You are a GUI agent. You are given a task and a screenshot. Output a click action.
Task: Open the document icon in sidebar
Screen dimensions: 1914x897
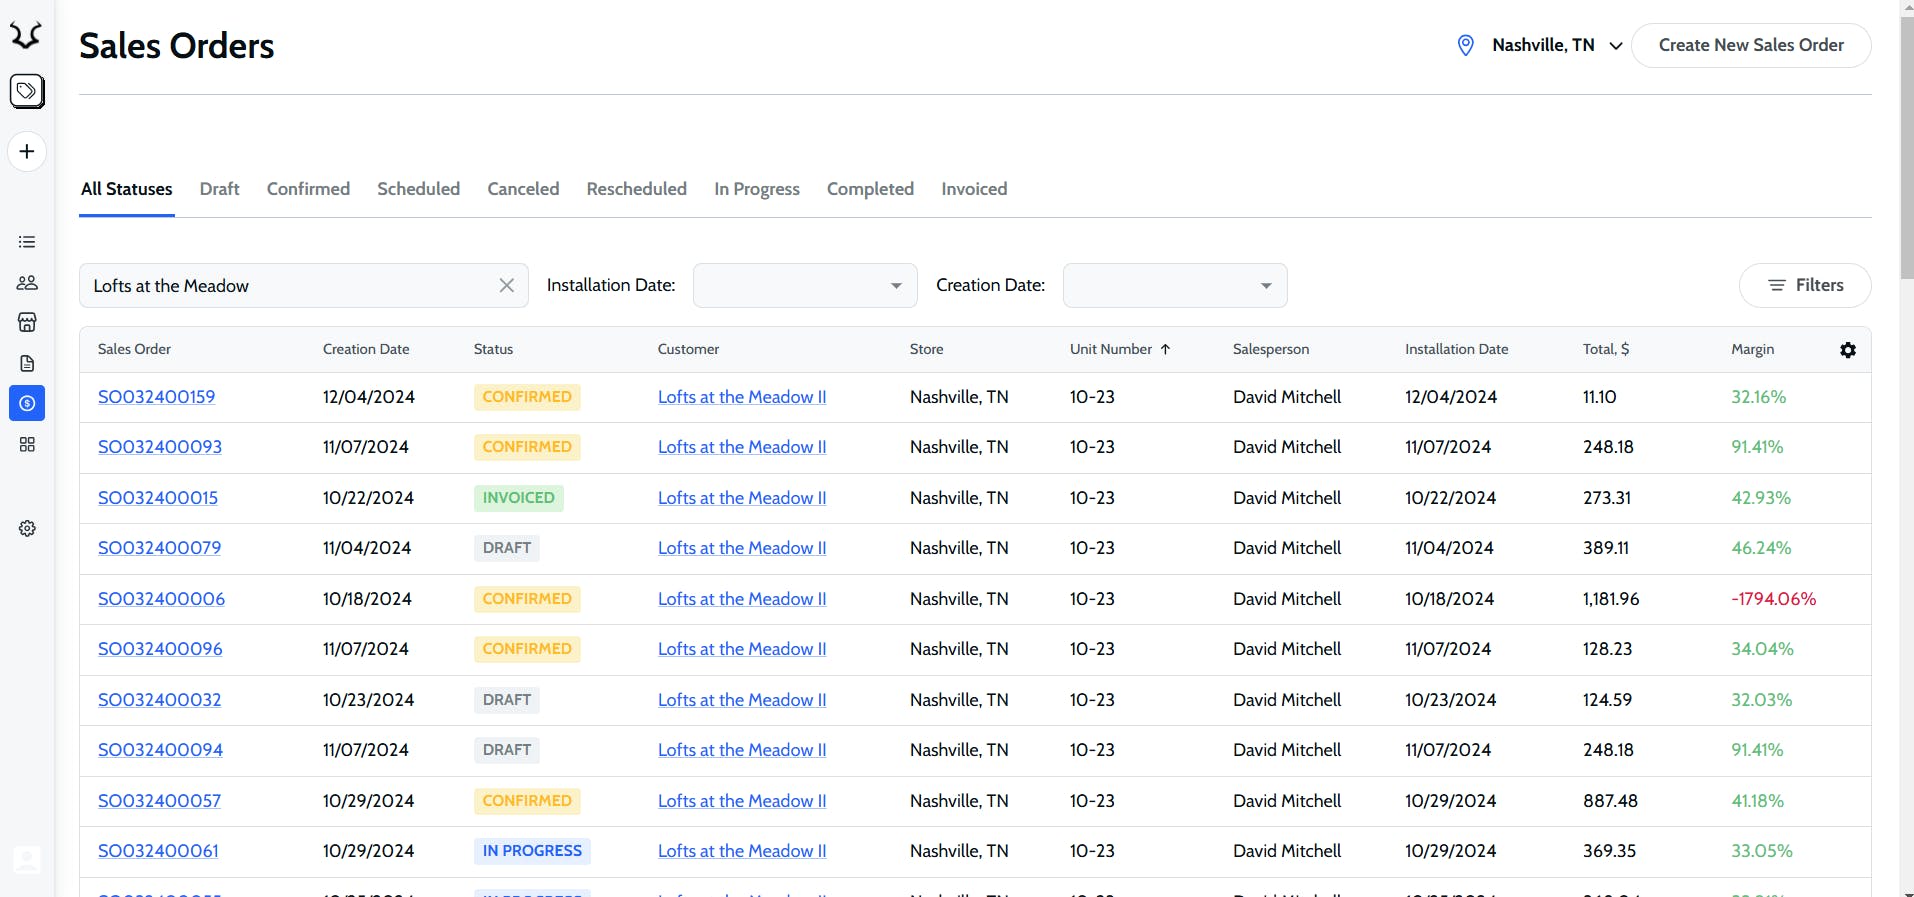[x=27, y=363]
